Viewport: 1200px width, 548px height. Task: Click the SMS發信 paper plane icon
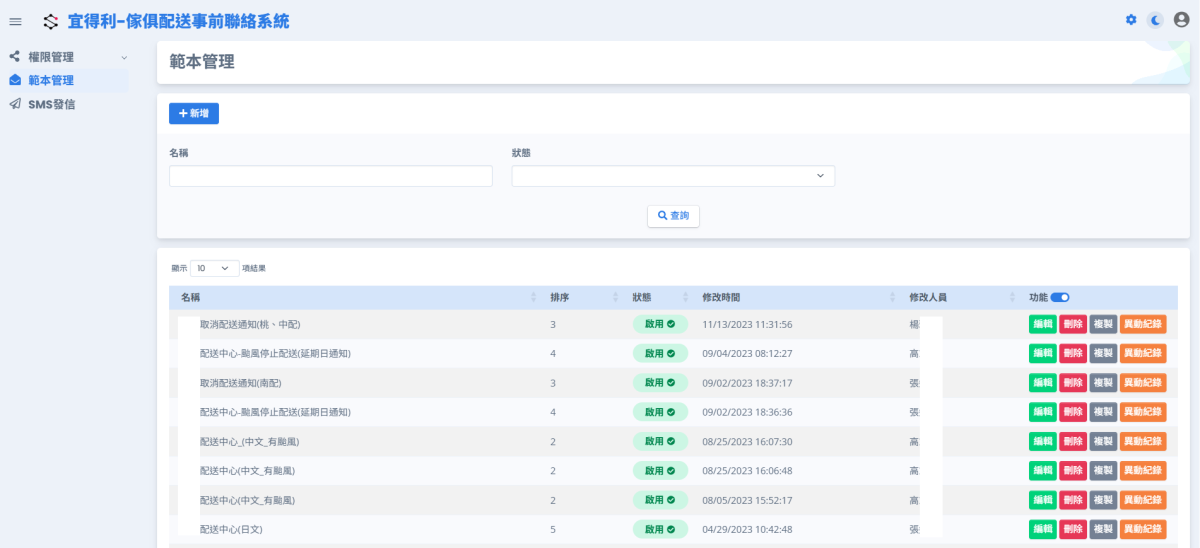(15, 104)
